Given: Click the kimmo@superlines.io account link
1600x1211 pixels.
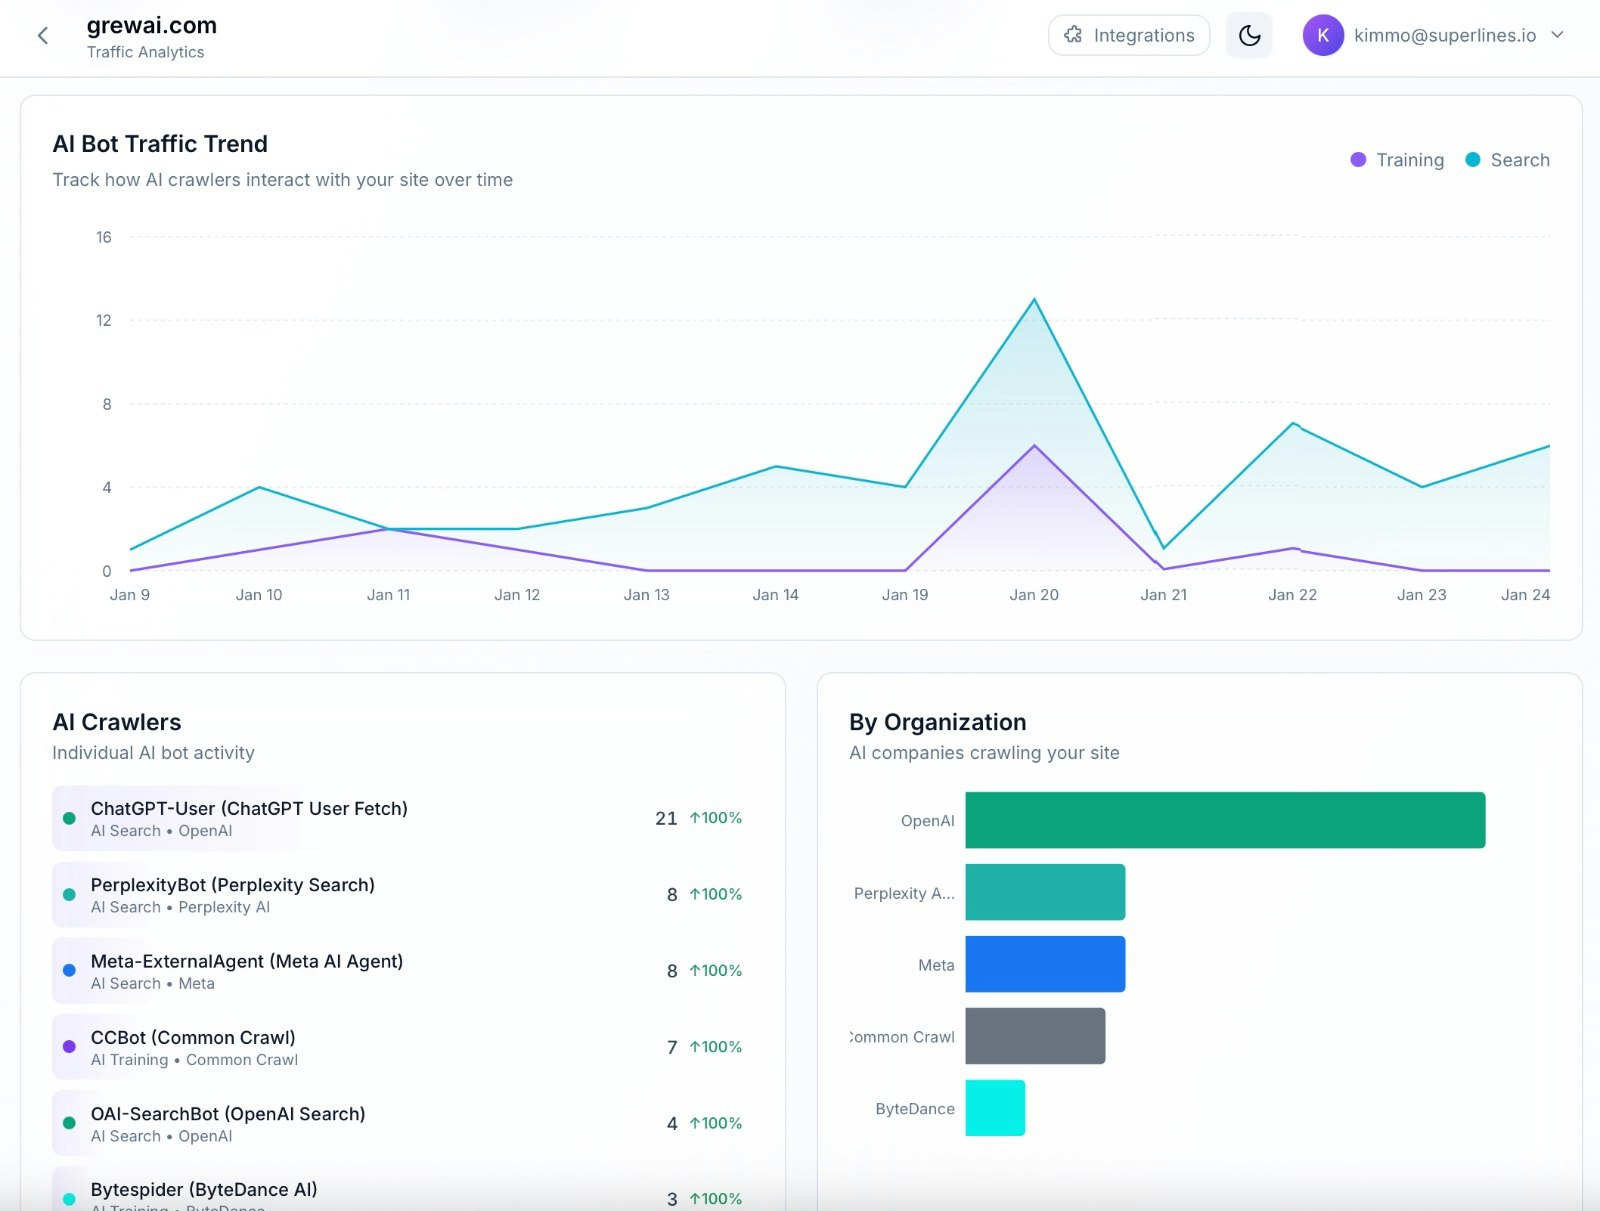Looking at the screenshot, I should (x=1444, y=35).
